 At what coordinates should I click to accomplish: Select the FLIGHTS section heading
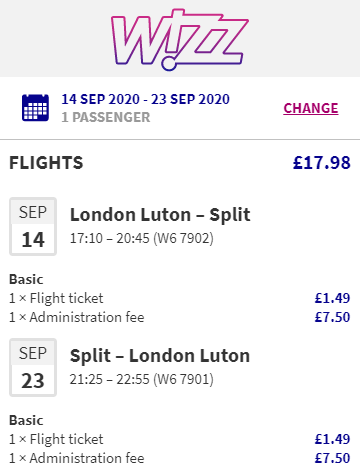pyautogui.click(x=46, y=163)
